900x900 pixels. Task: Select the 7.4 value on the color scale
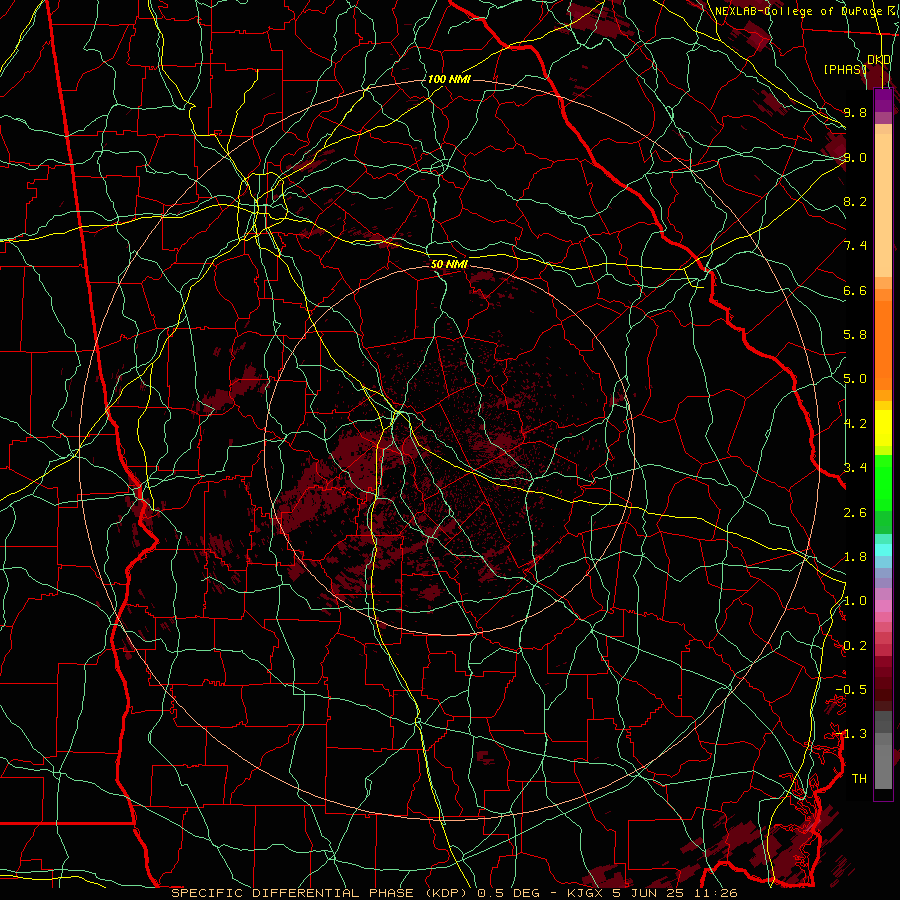[855, 246]
